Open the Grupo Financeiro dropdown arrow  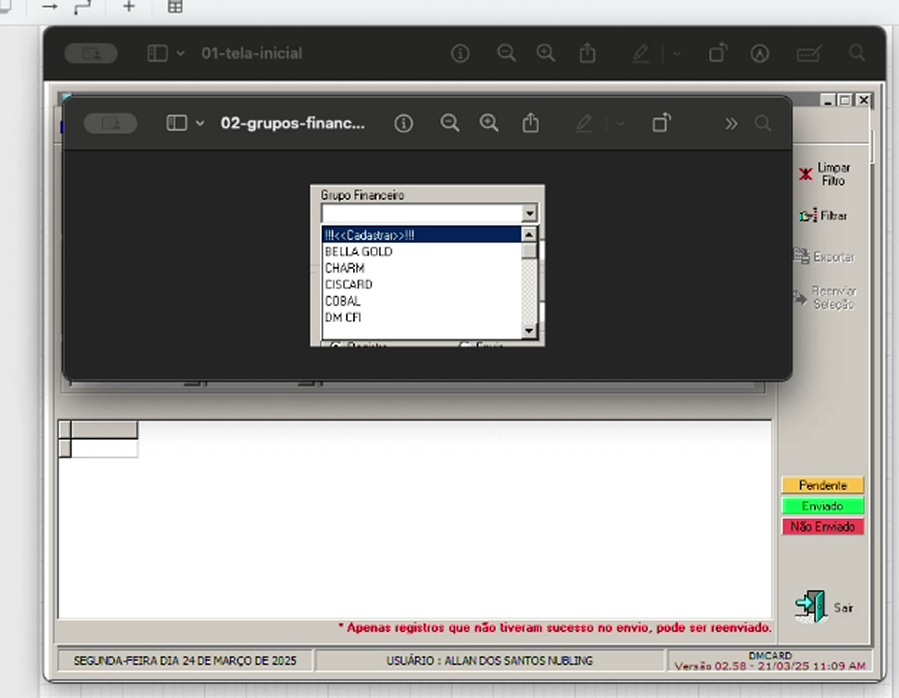[x=529, y=212]
